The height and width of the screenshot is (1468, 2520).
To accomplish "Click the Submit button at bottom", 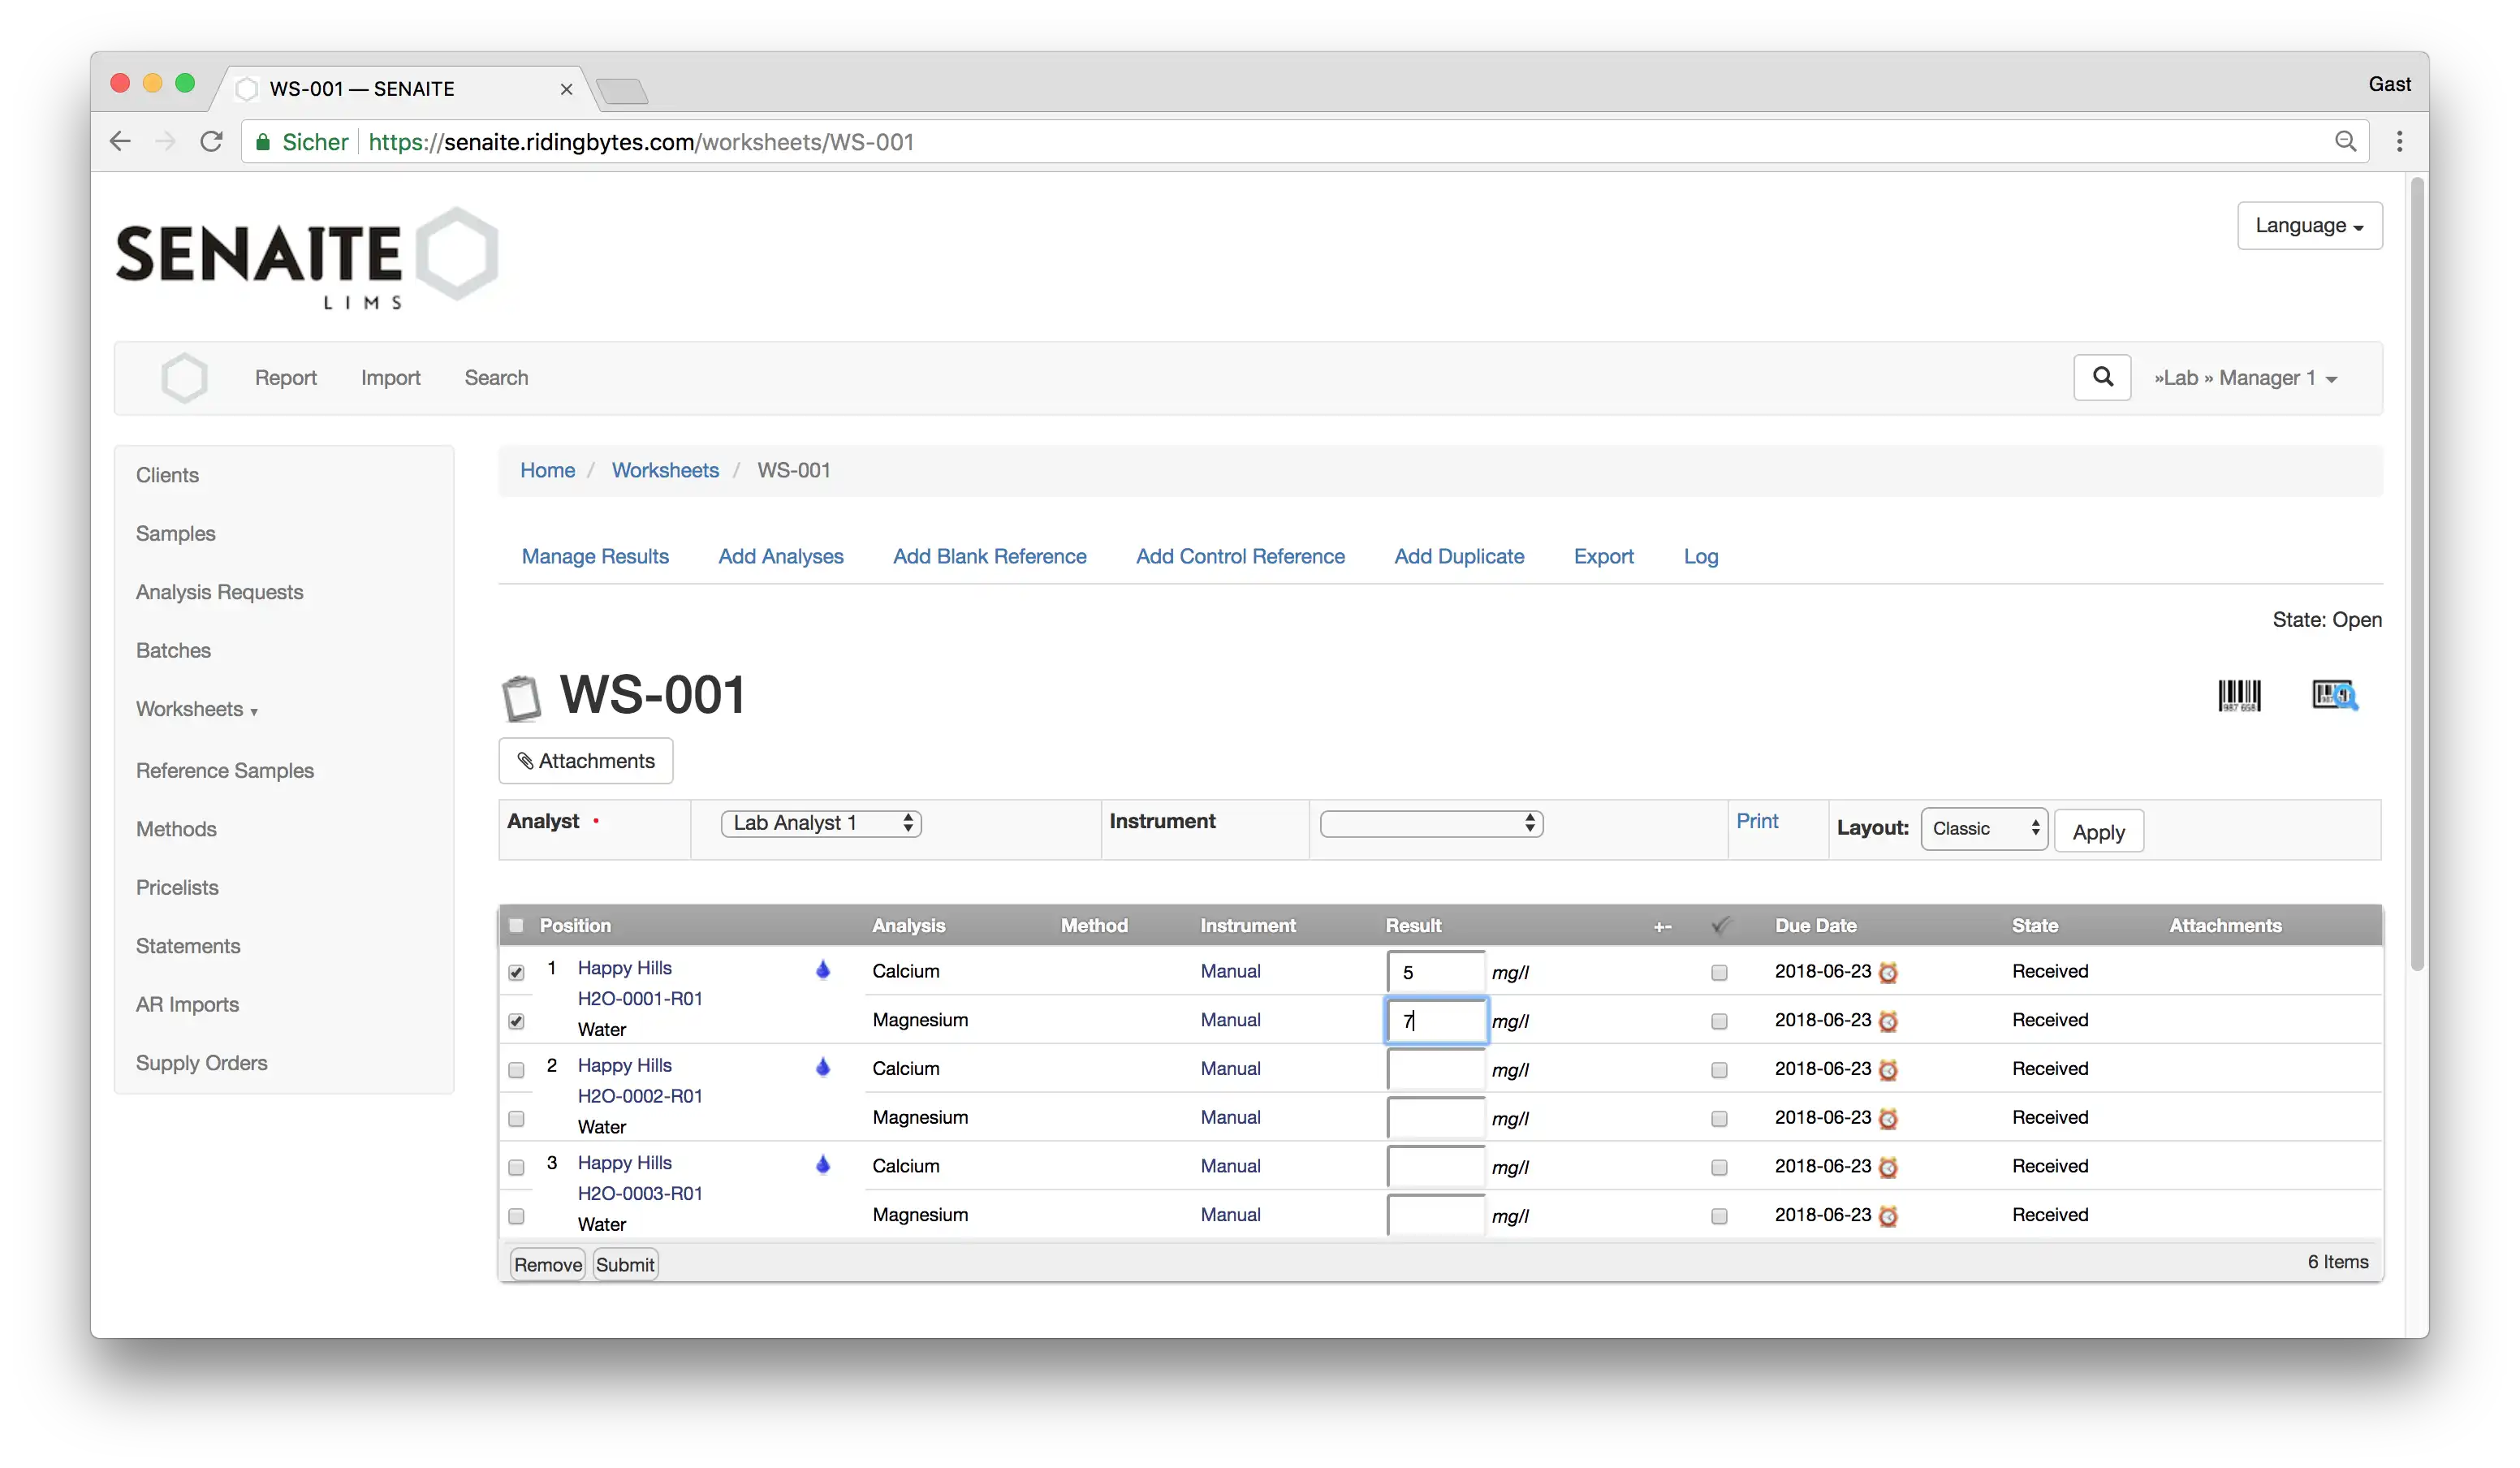I will coord(626,1263).
